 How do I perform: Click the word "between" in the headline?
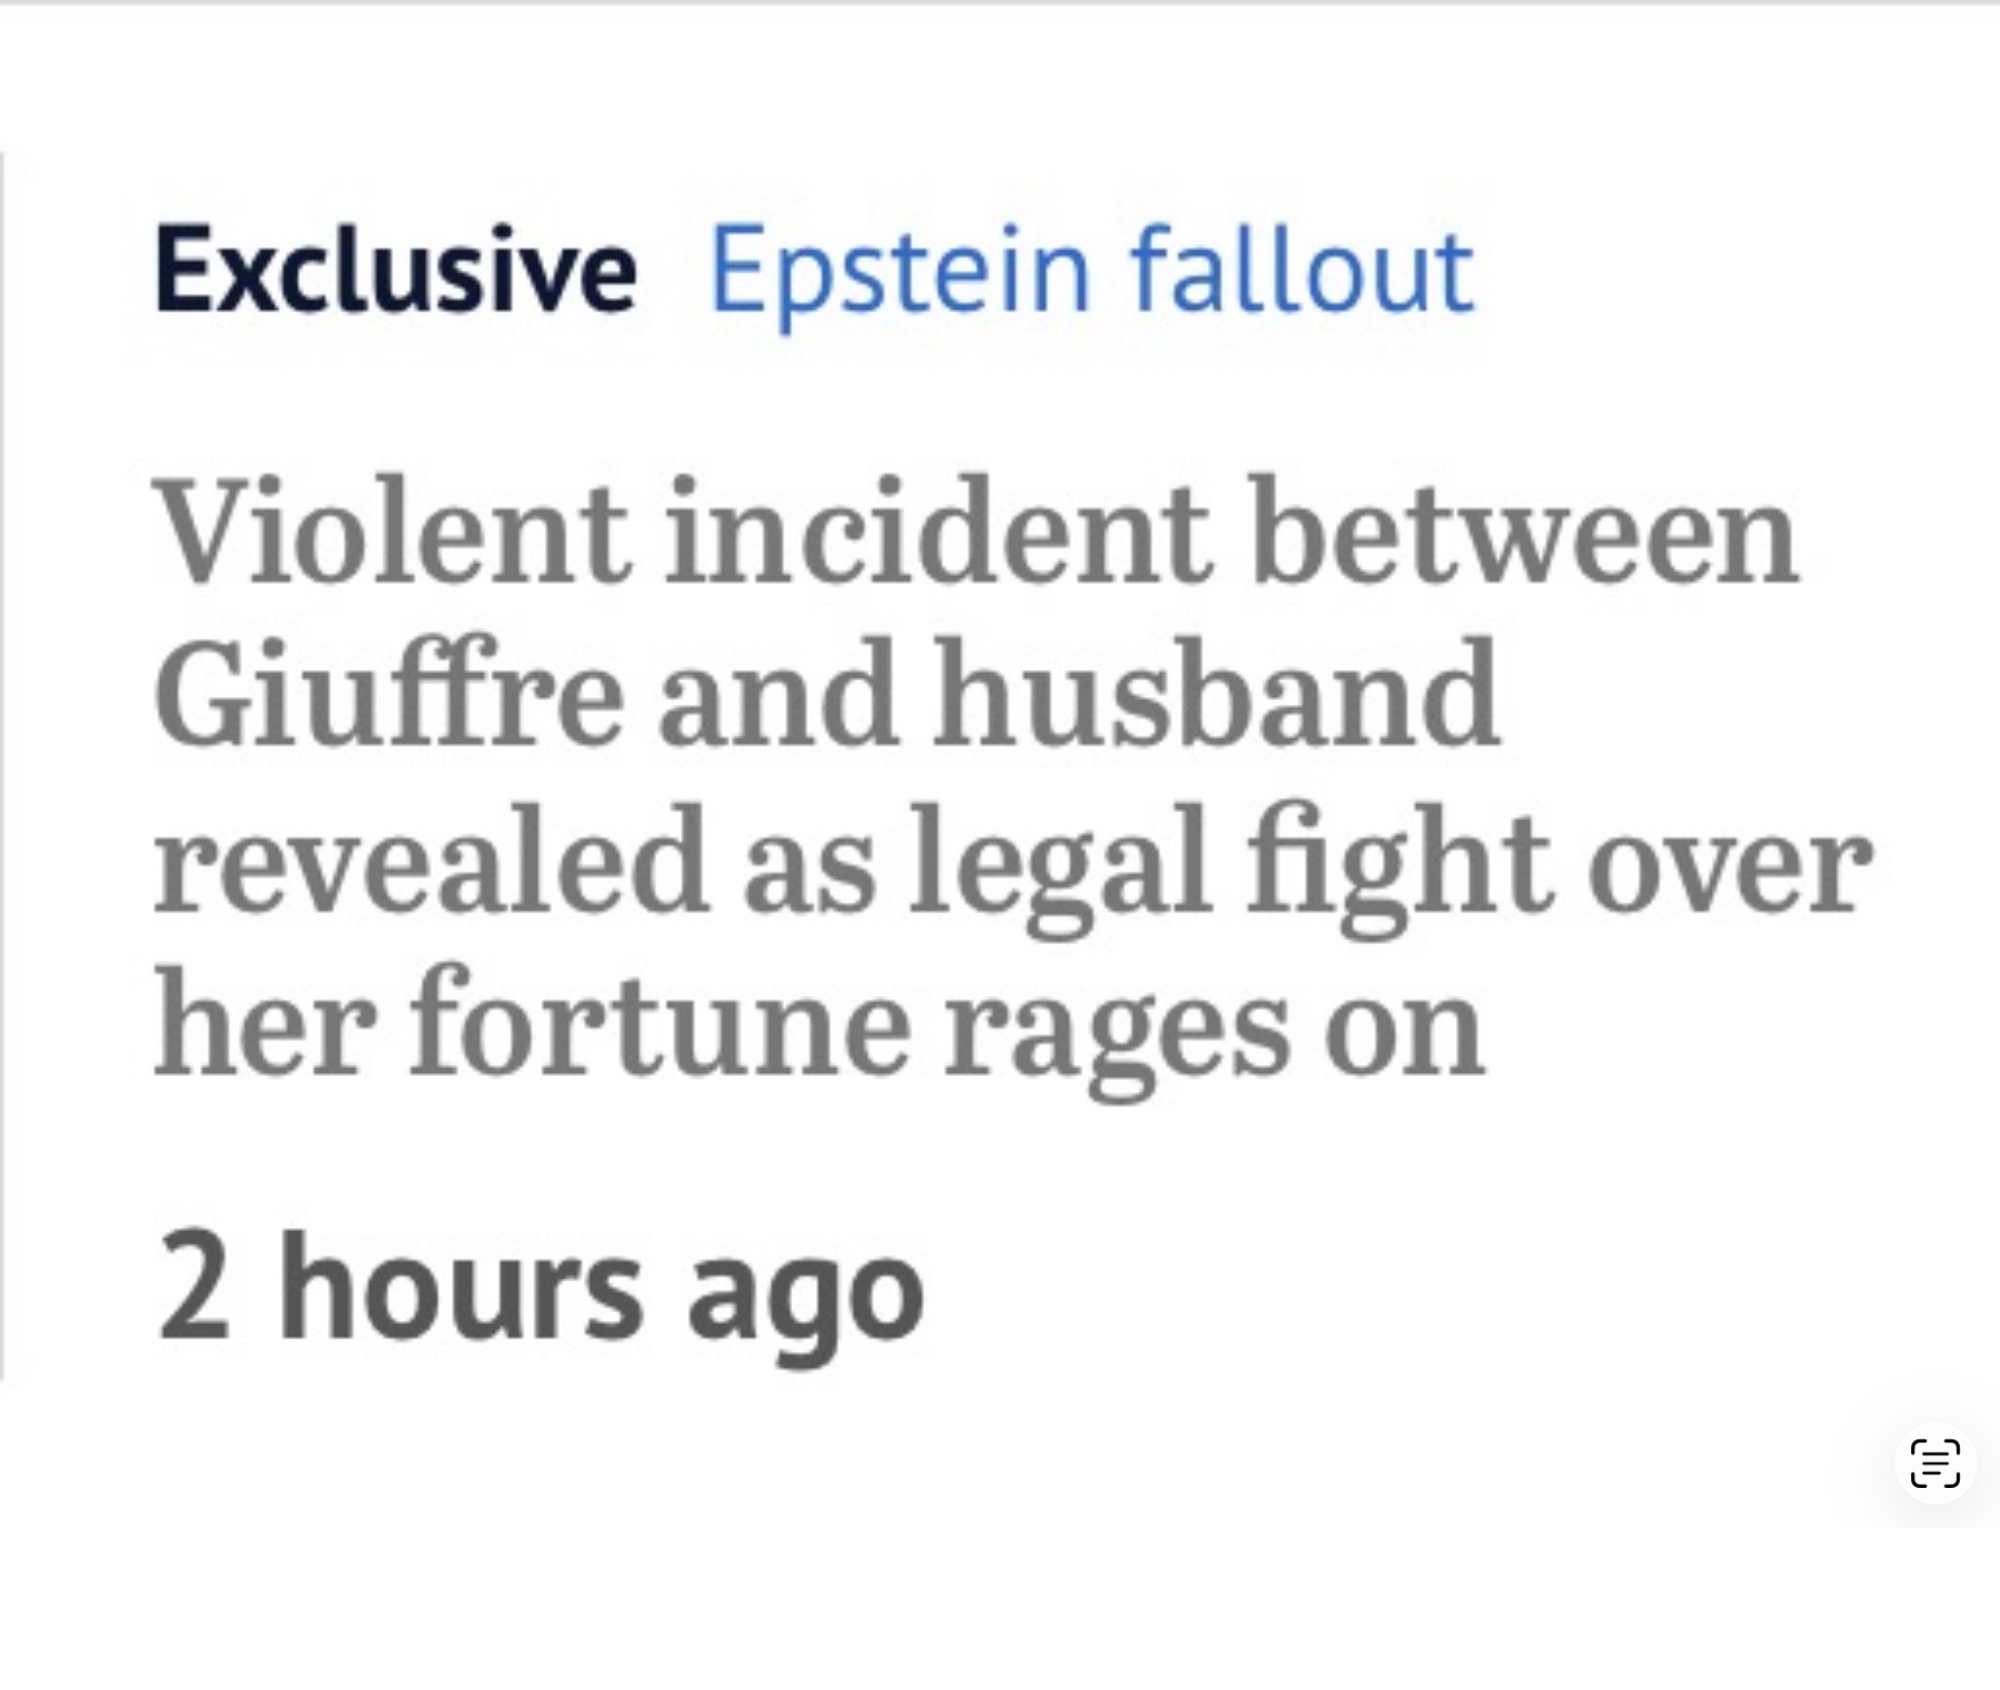pos(1524,532)
